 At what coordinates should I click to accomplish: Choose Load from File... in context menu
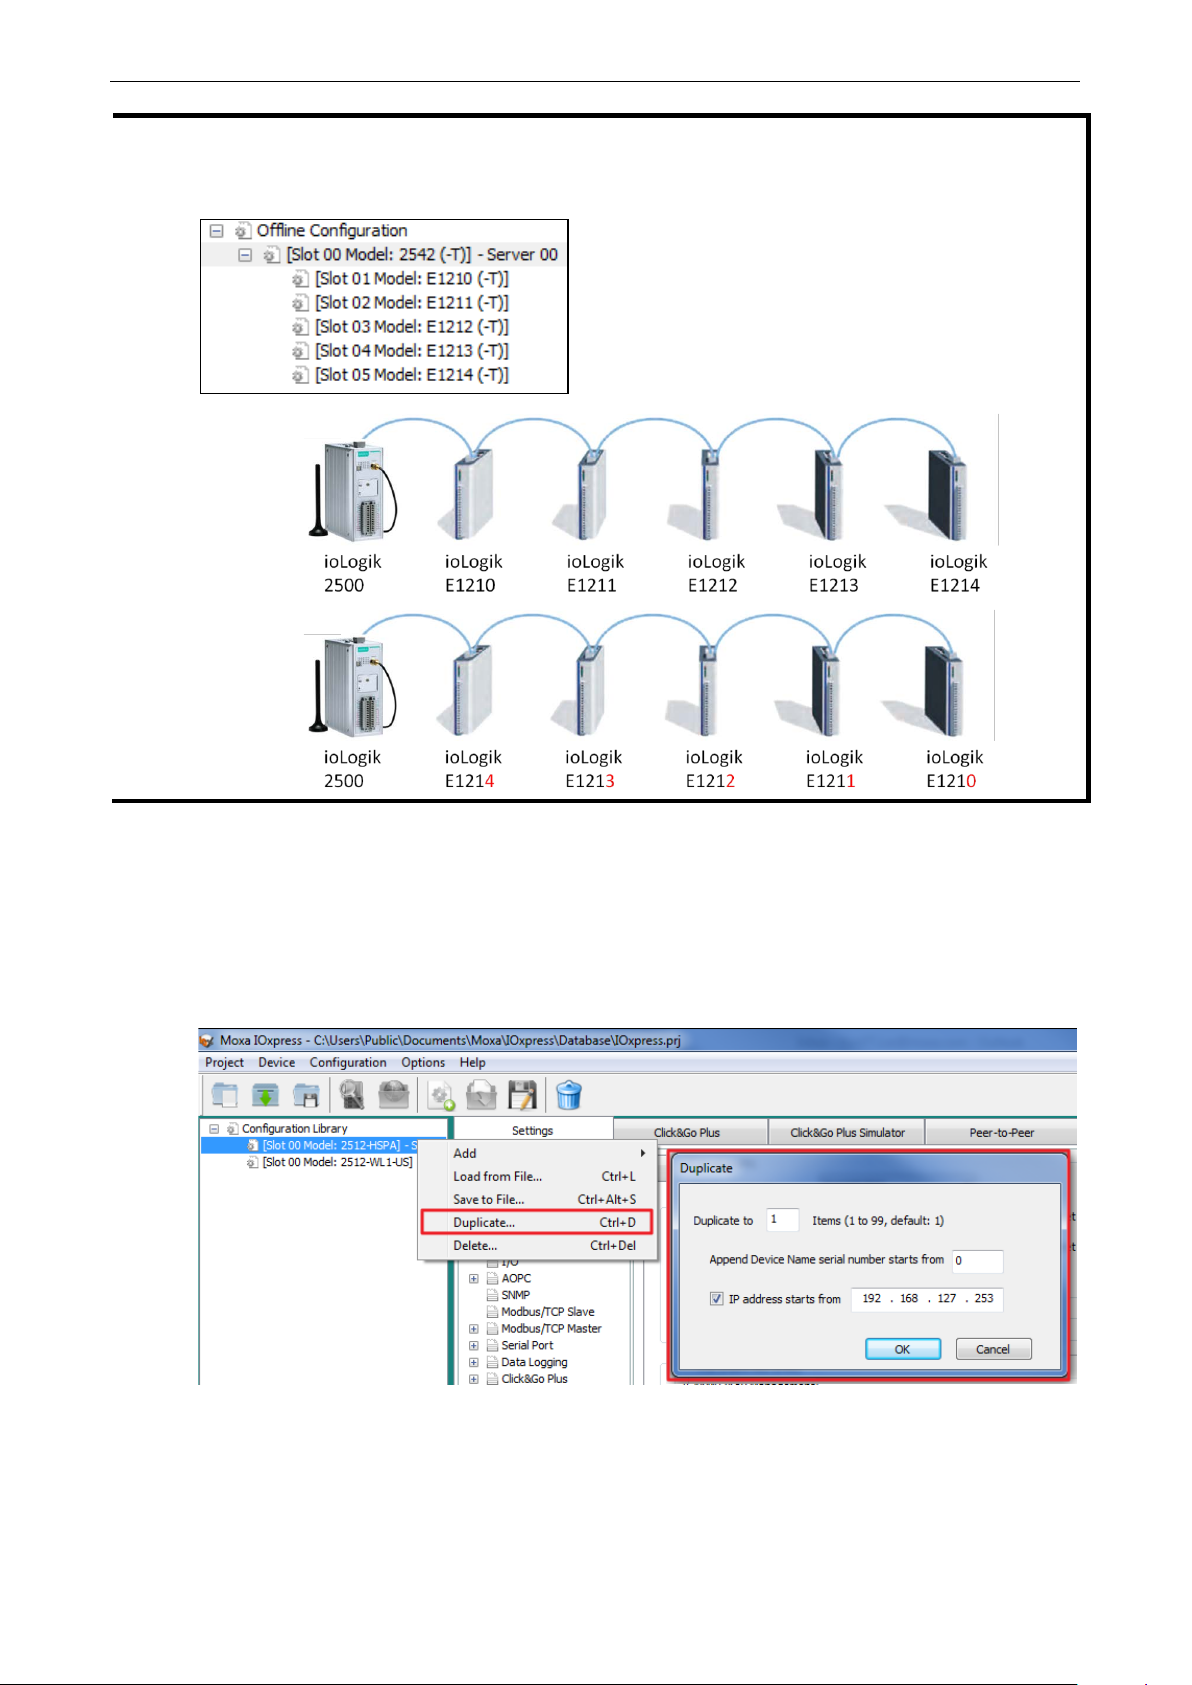[x=537, y=1176]
